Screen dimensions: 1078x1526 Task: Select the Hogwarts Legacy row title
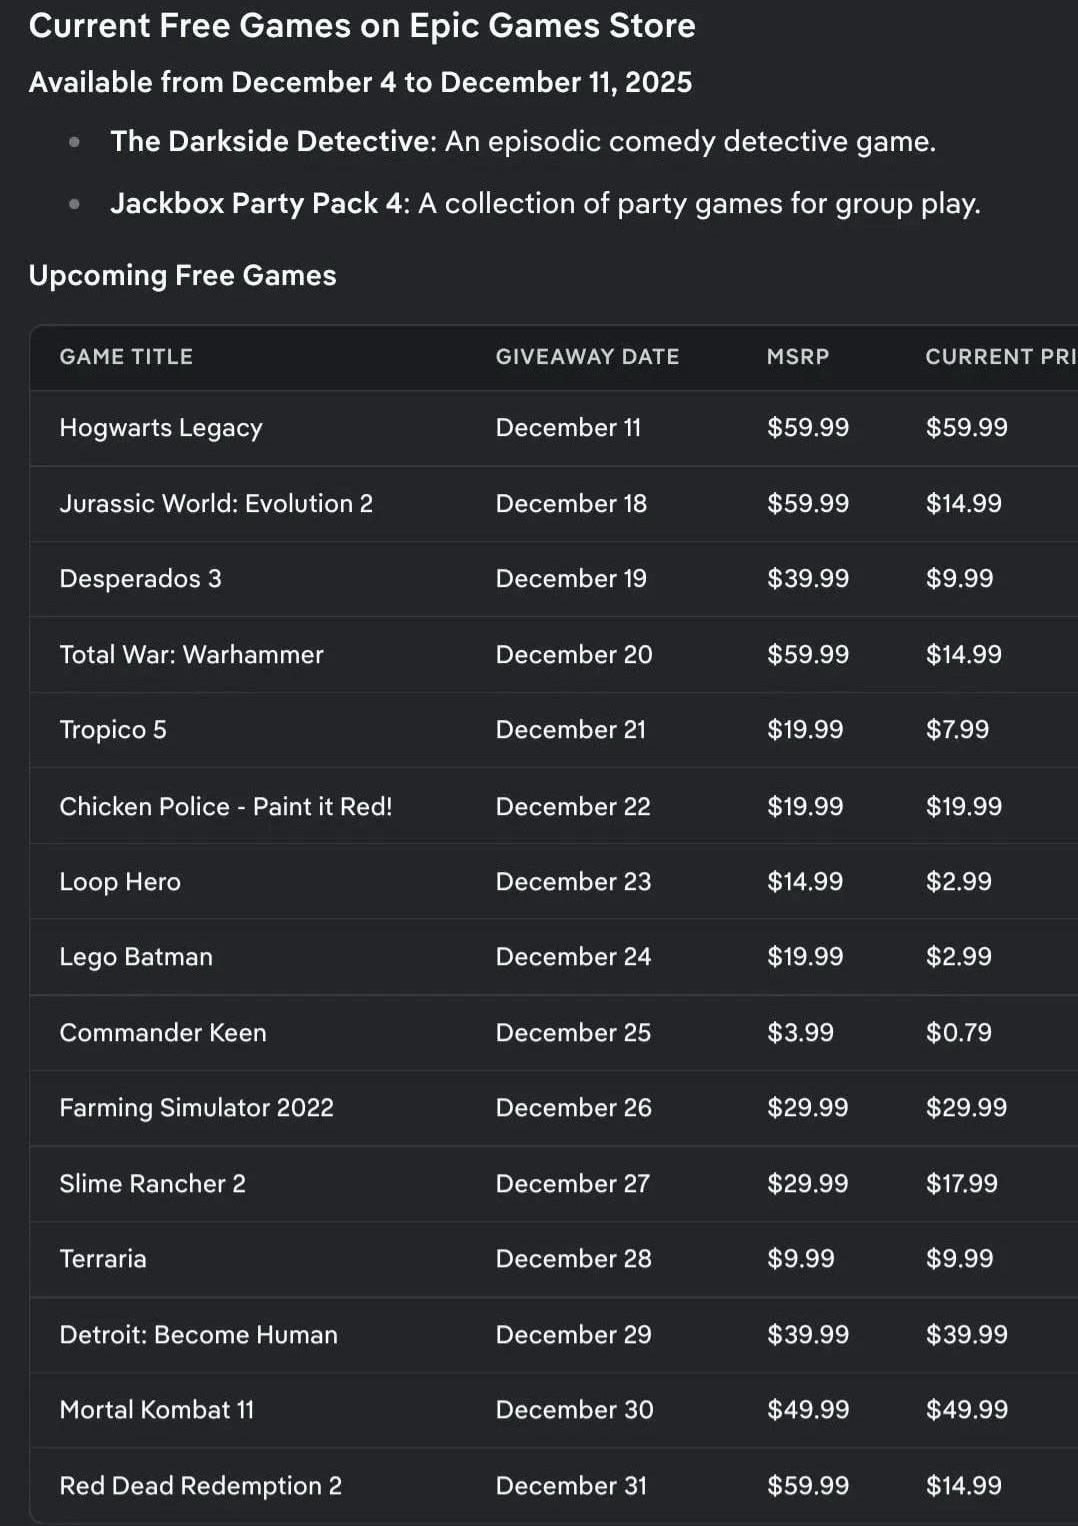(161, 428)
